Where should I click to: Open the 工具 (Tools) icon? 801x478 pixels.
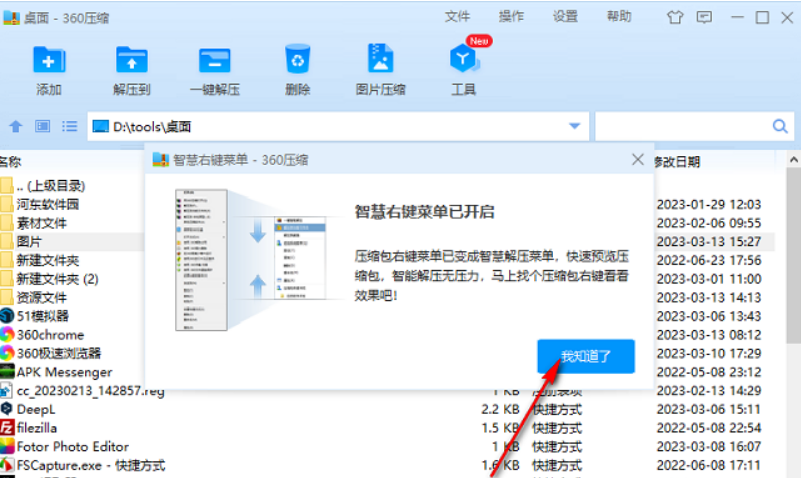pyautogui.click(x=464, y=58)
